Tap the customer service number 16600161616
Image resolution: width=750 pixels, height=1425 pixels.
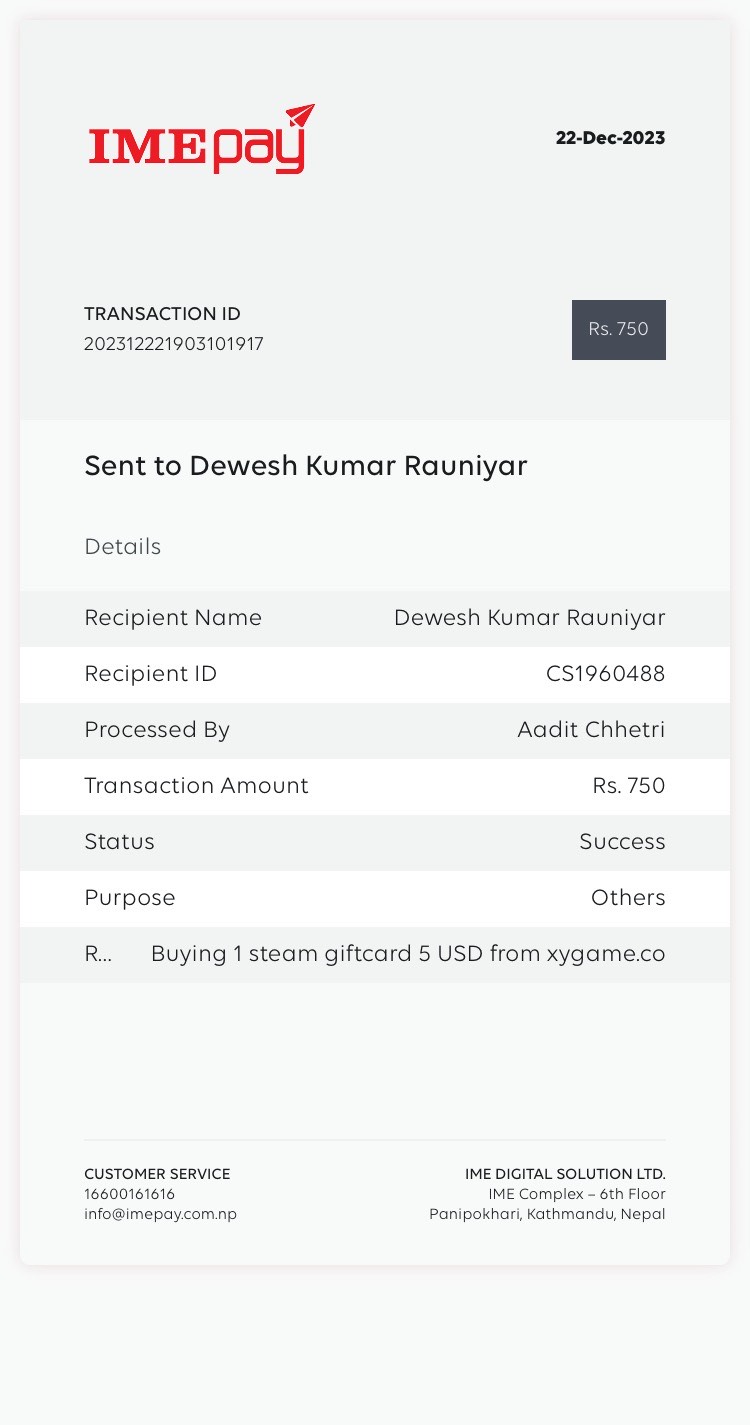click(x=130, y=1194)
